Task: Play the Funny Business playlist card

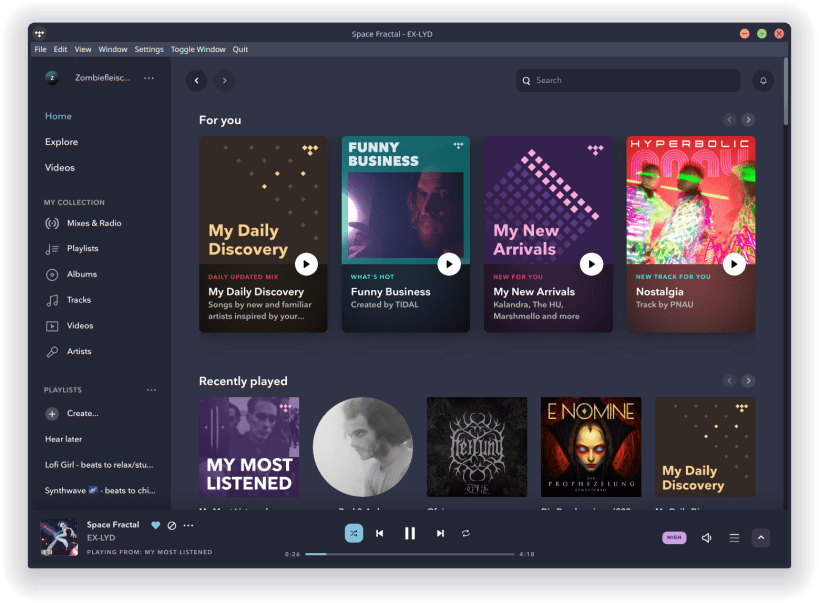Action: [x=449, y=264]
